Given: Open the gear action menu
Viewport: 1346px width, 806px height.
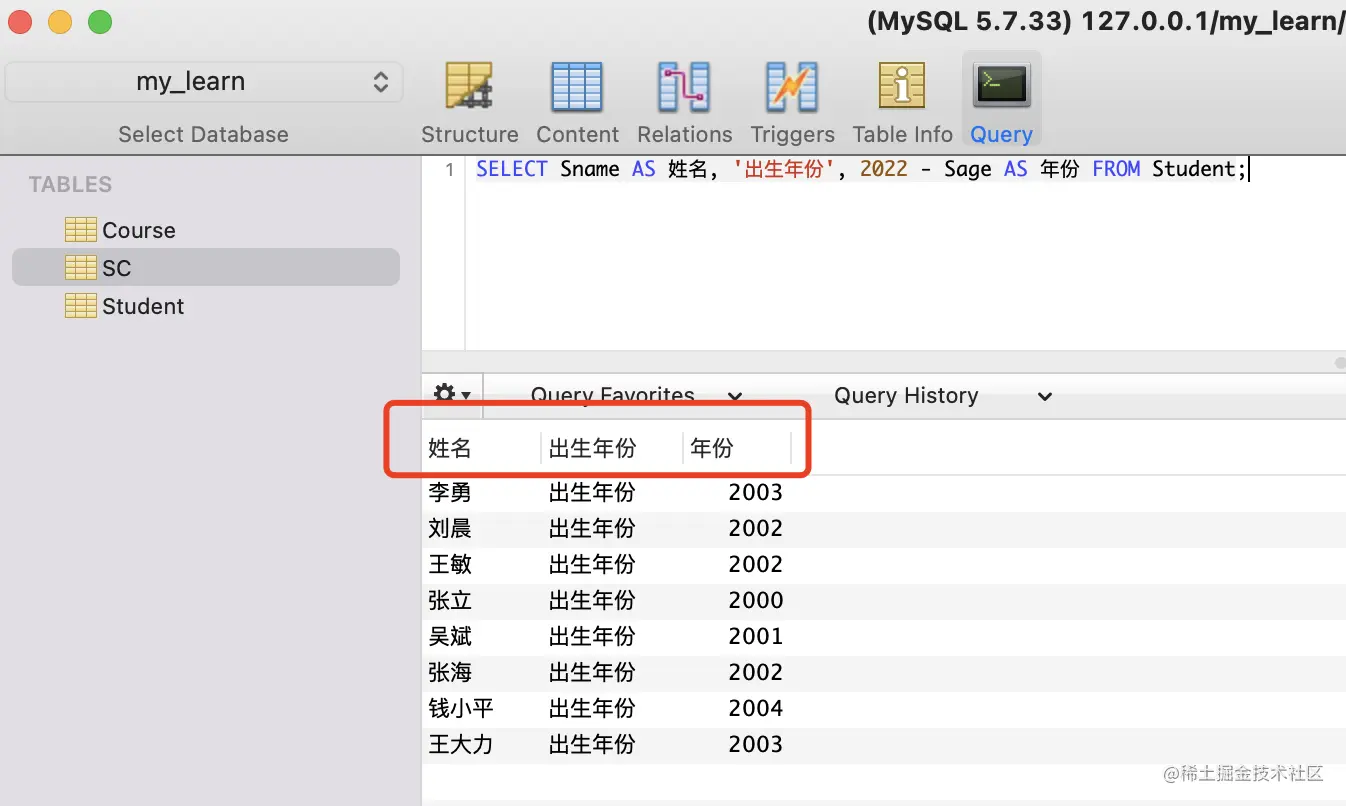Looking at the screenshot, I should pyautogui.click(x=452, y=395).
